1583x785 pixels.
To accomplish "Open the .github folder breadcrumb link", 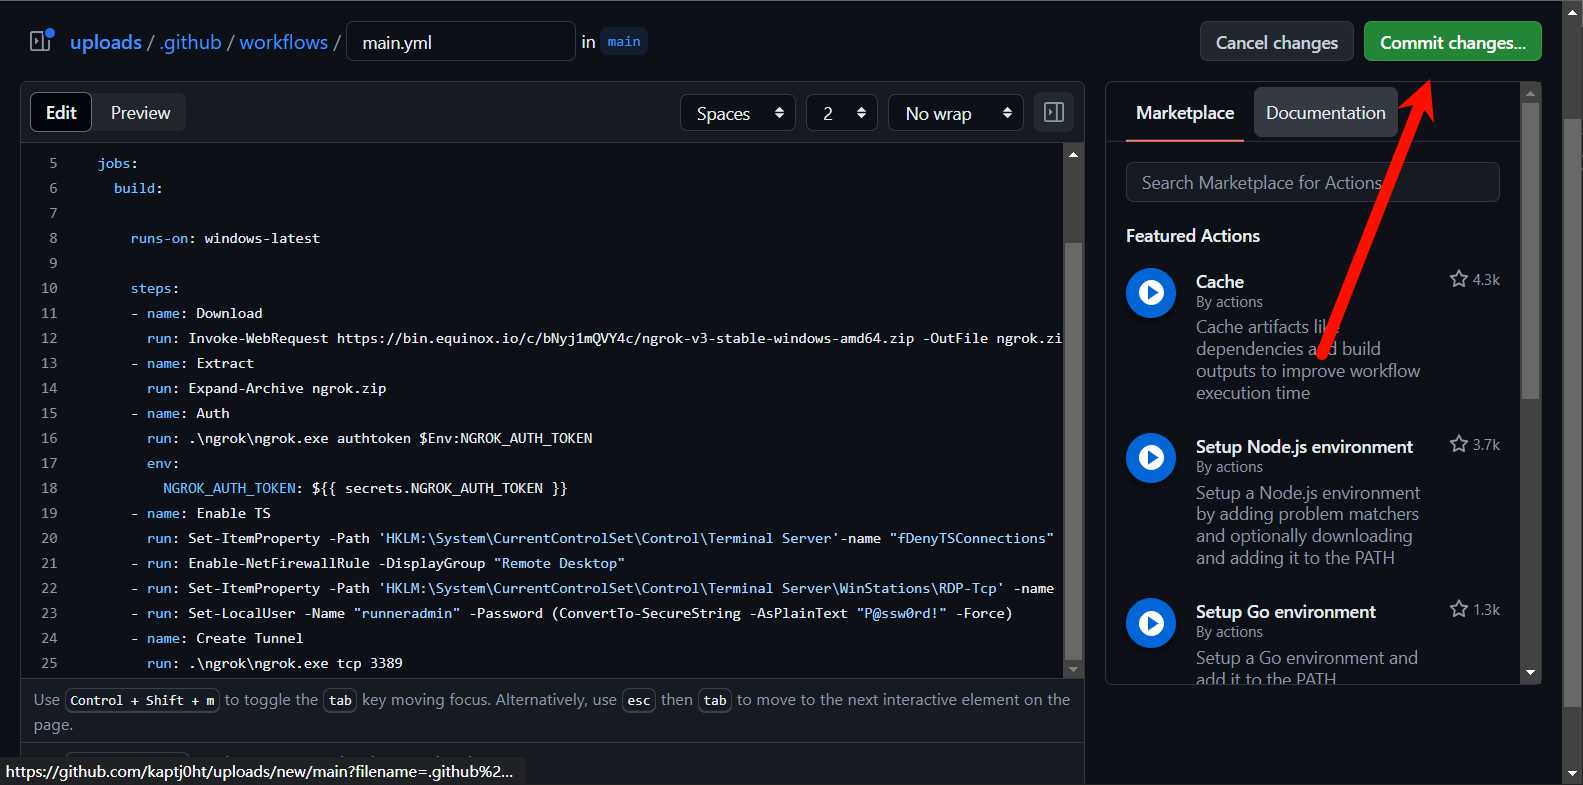I will tap(190, 42).
